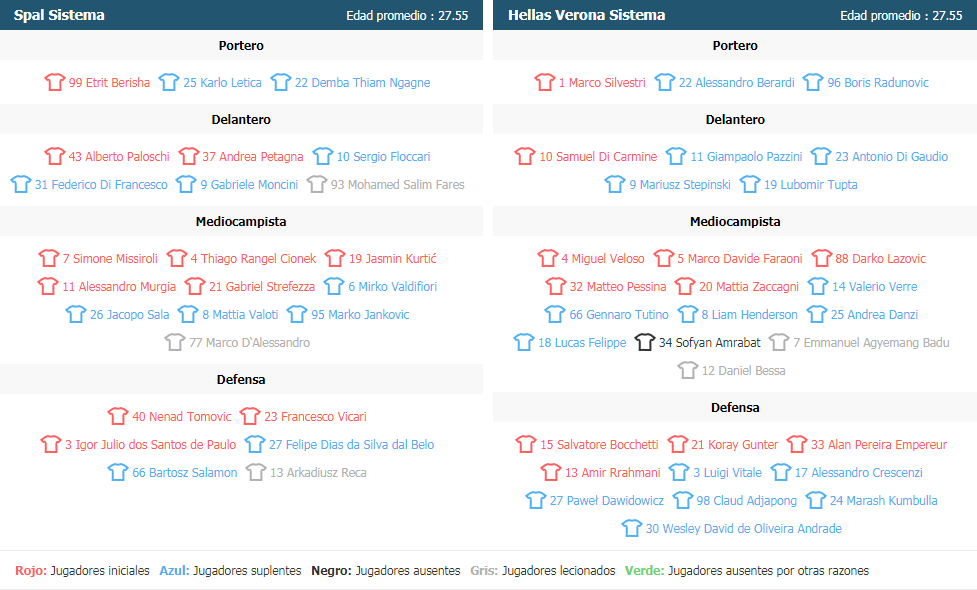Click the Spal Sistema header title

pyautogui.click(x=59, y=15)
